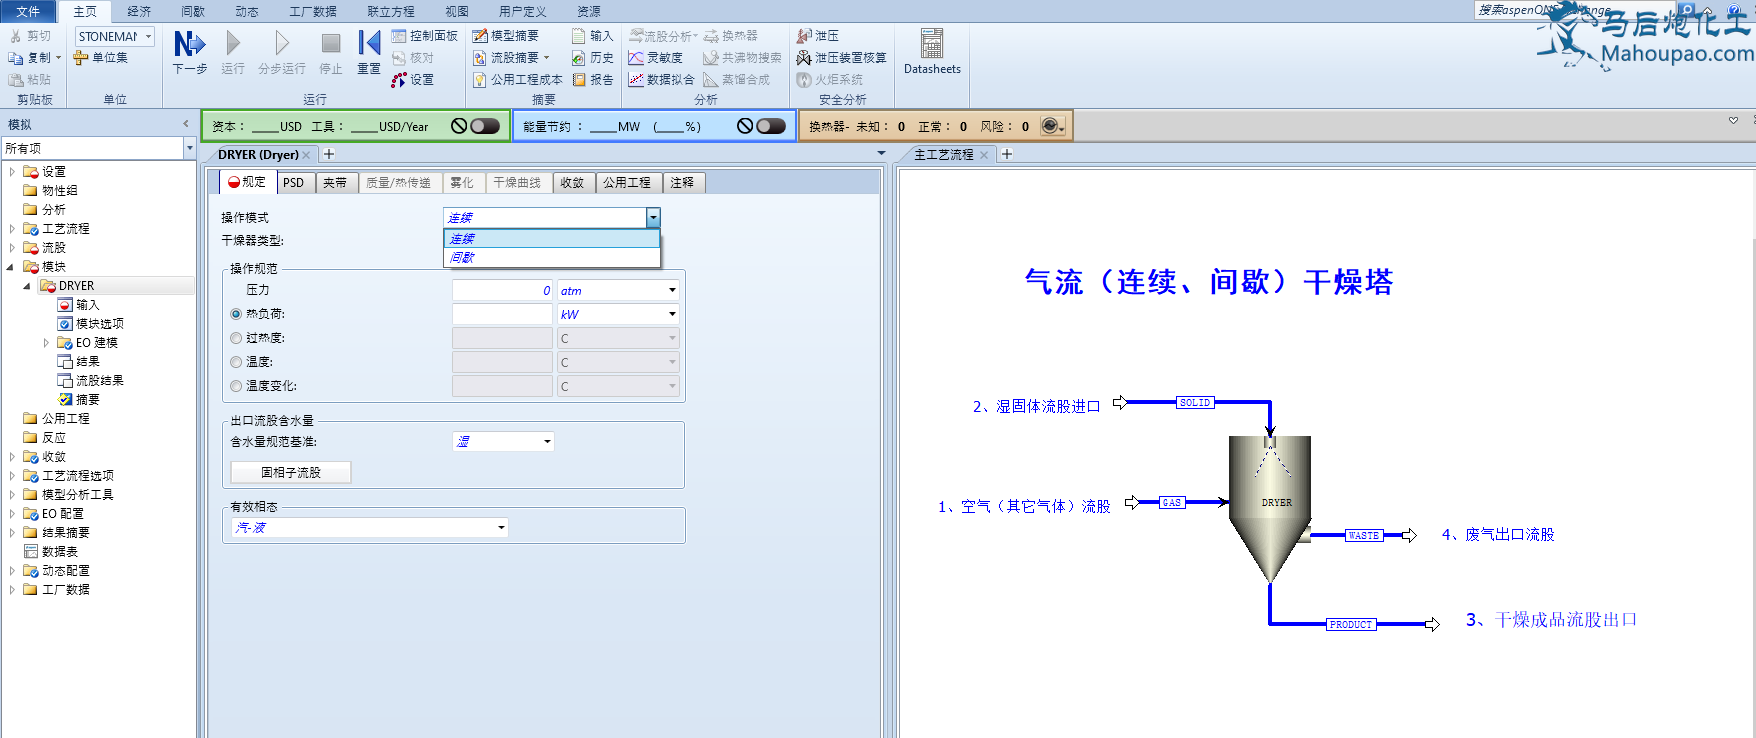This screenshot has width=1756, height=738.
Task: Open Model Summary (模型摘要)
Action: click(506, 36)
